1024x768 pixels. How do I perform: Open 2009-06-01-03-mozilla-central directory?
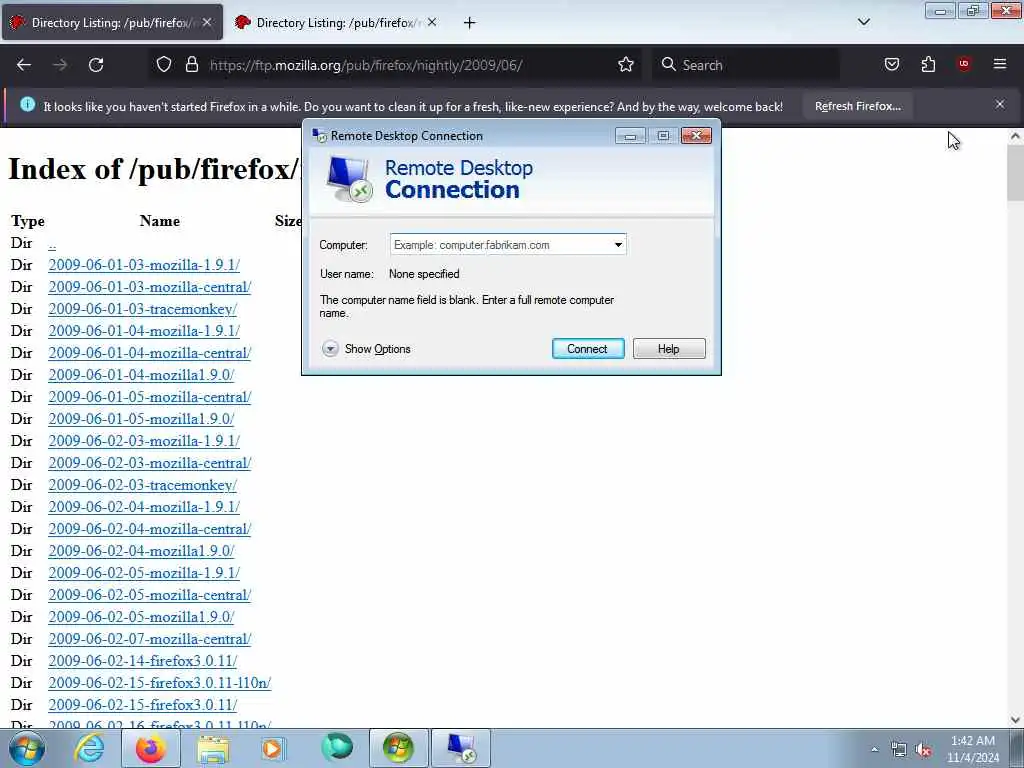click(x=150, y=287)
